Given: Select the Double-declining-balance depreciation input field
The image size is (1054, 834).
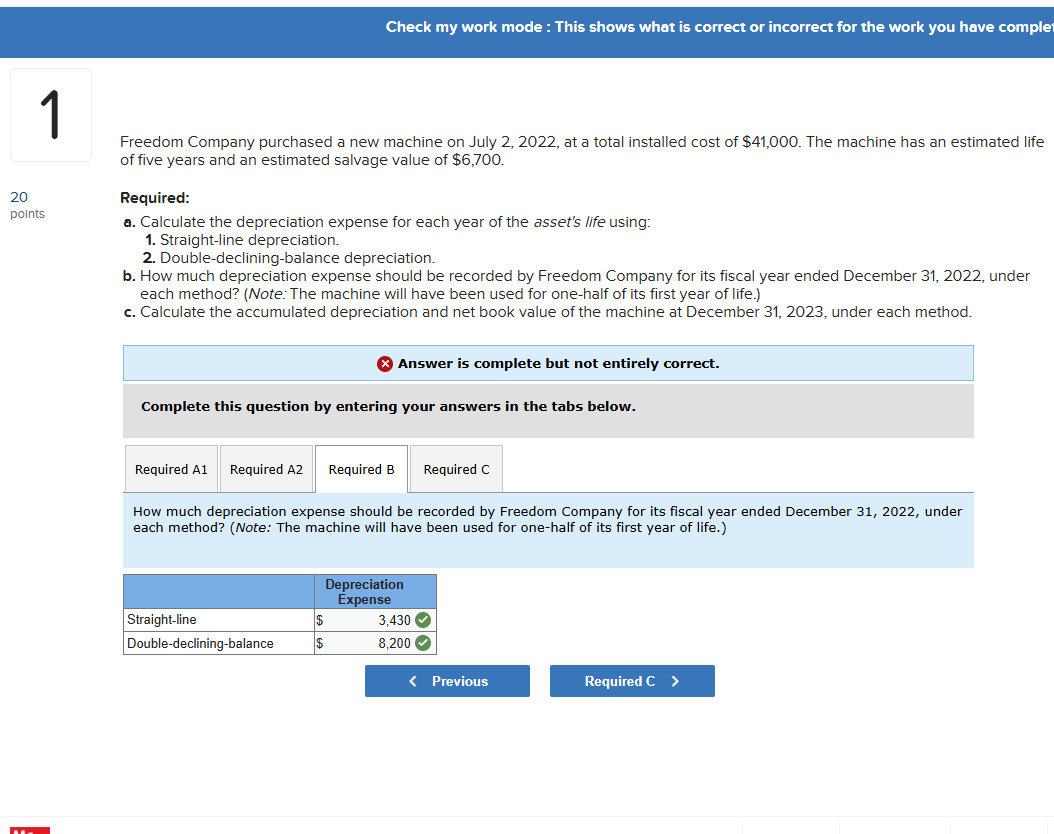Looking at the screenshot, I should click(370, 643).
